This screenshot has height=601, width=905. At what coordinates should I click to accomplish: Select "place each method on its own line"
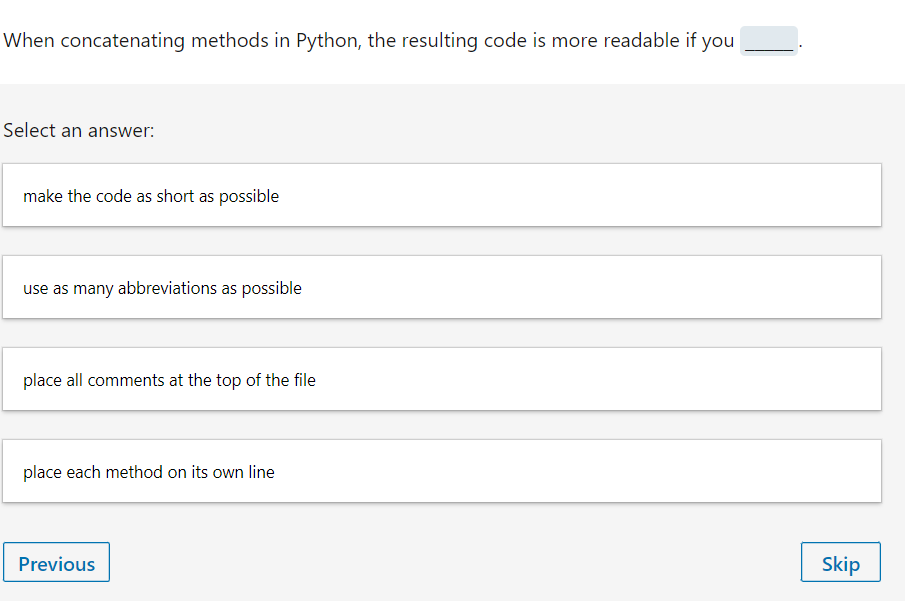[x=441, y=472]
